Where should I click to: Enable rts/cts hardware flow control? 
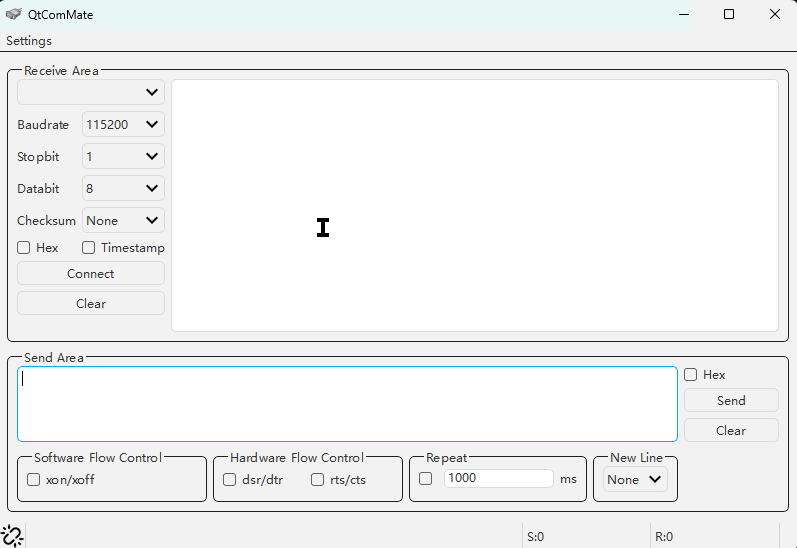coord(318,479)
